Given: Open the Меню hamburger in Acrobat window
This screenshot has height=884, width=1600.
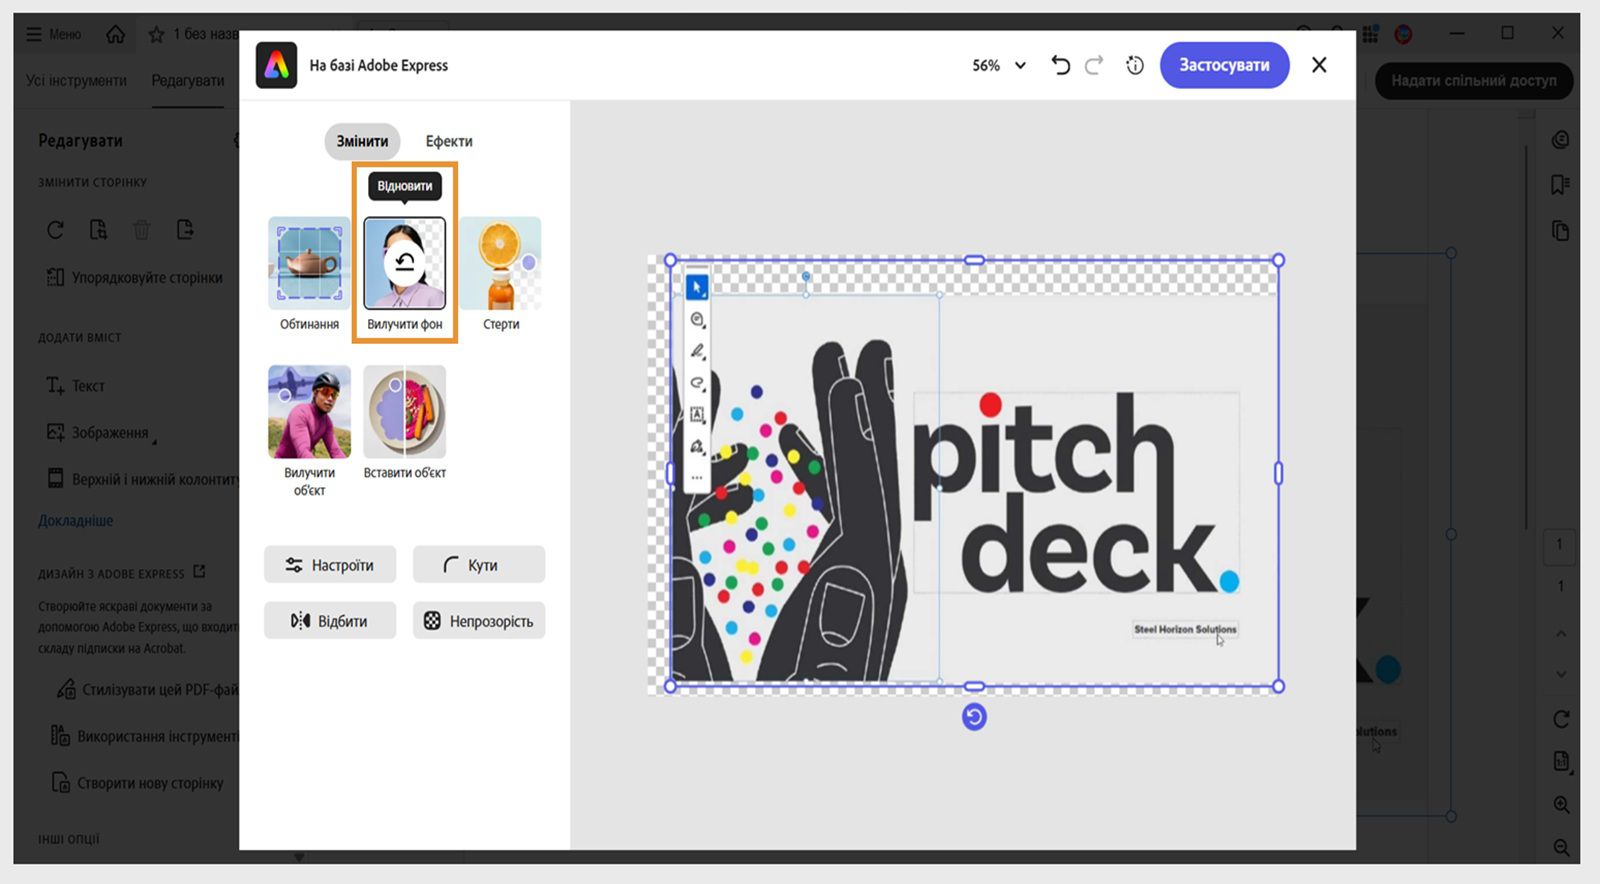Looking at the screenshot, I should (54, 34).
